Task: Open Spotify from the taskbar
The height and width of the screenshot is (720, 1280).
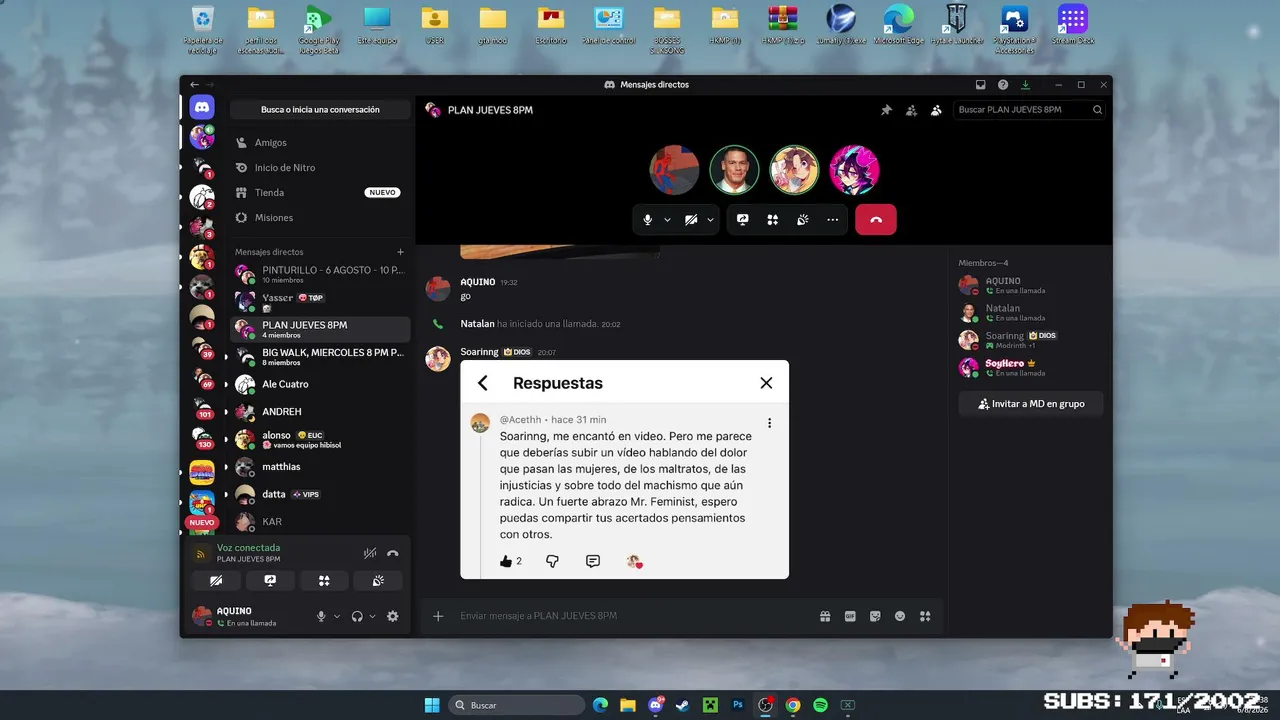Action: pyautogui.click(x=820, y=705)
